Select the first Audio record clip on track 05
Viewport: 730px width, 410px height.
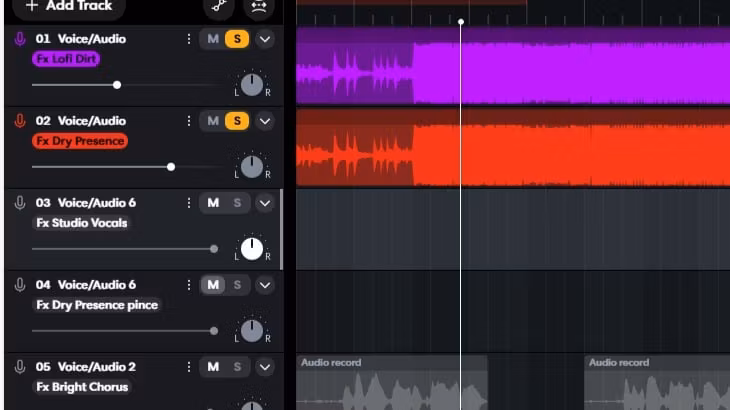(392, 383)
